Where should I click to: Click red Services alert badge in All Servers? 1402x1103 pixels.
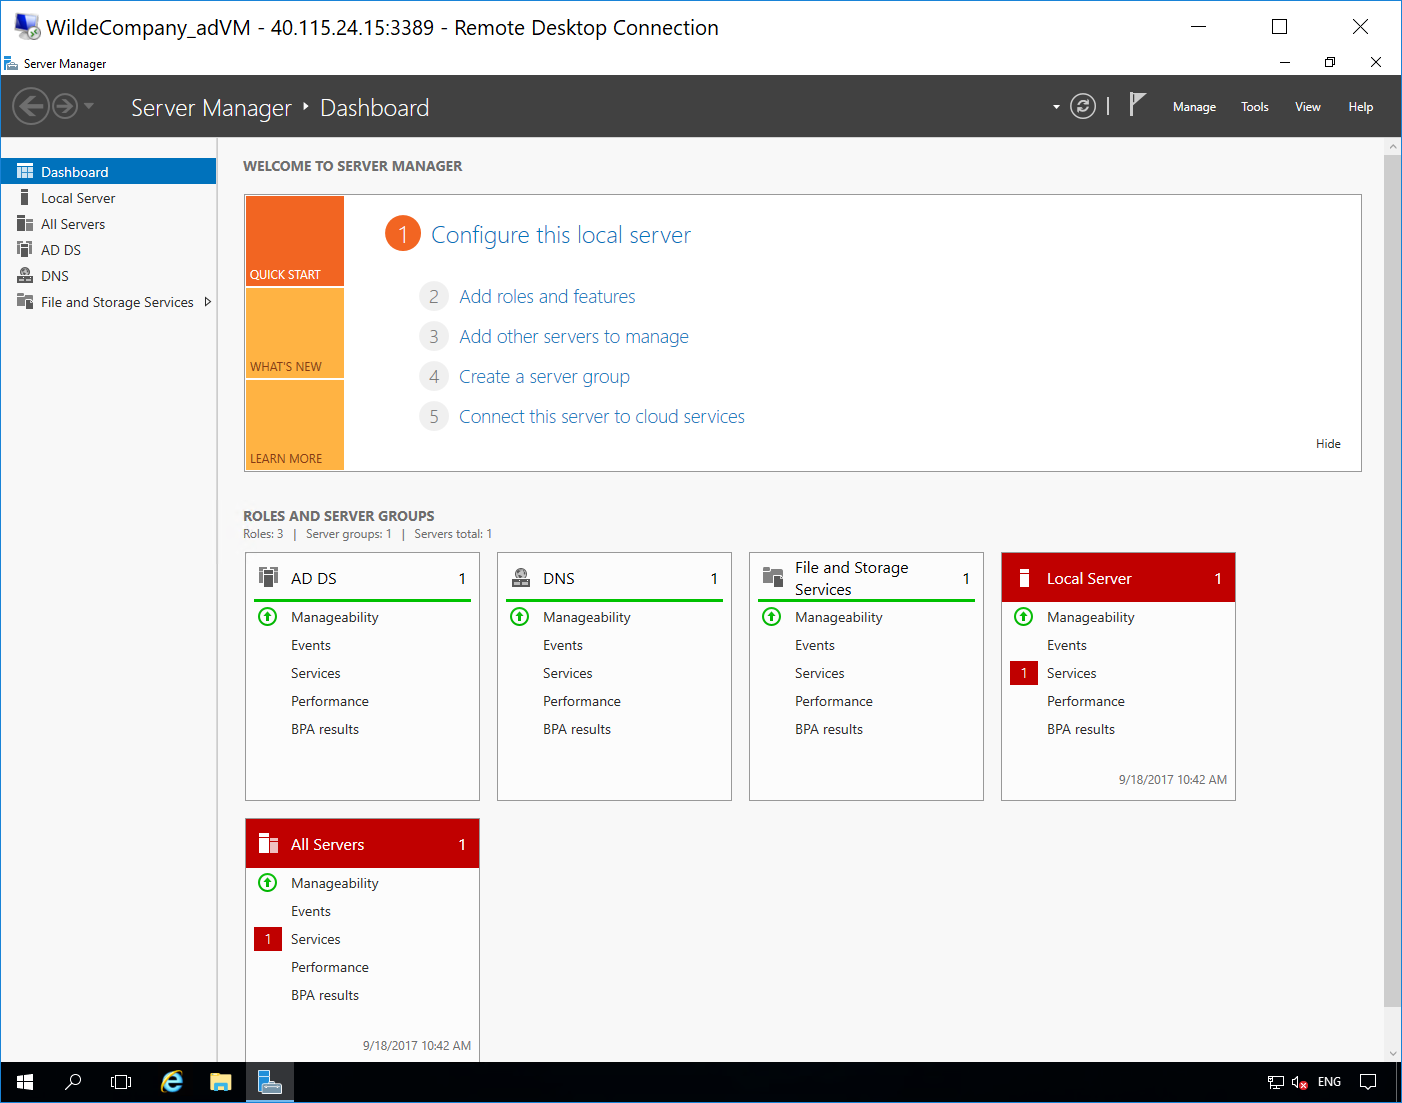click(268, 939)
